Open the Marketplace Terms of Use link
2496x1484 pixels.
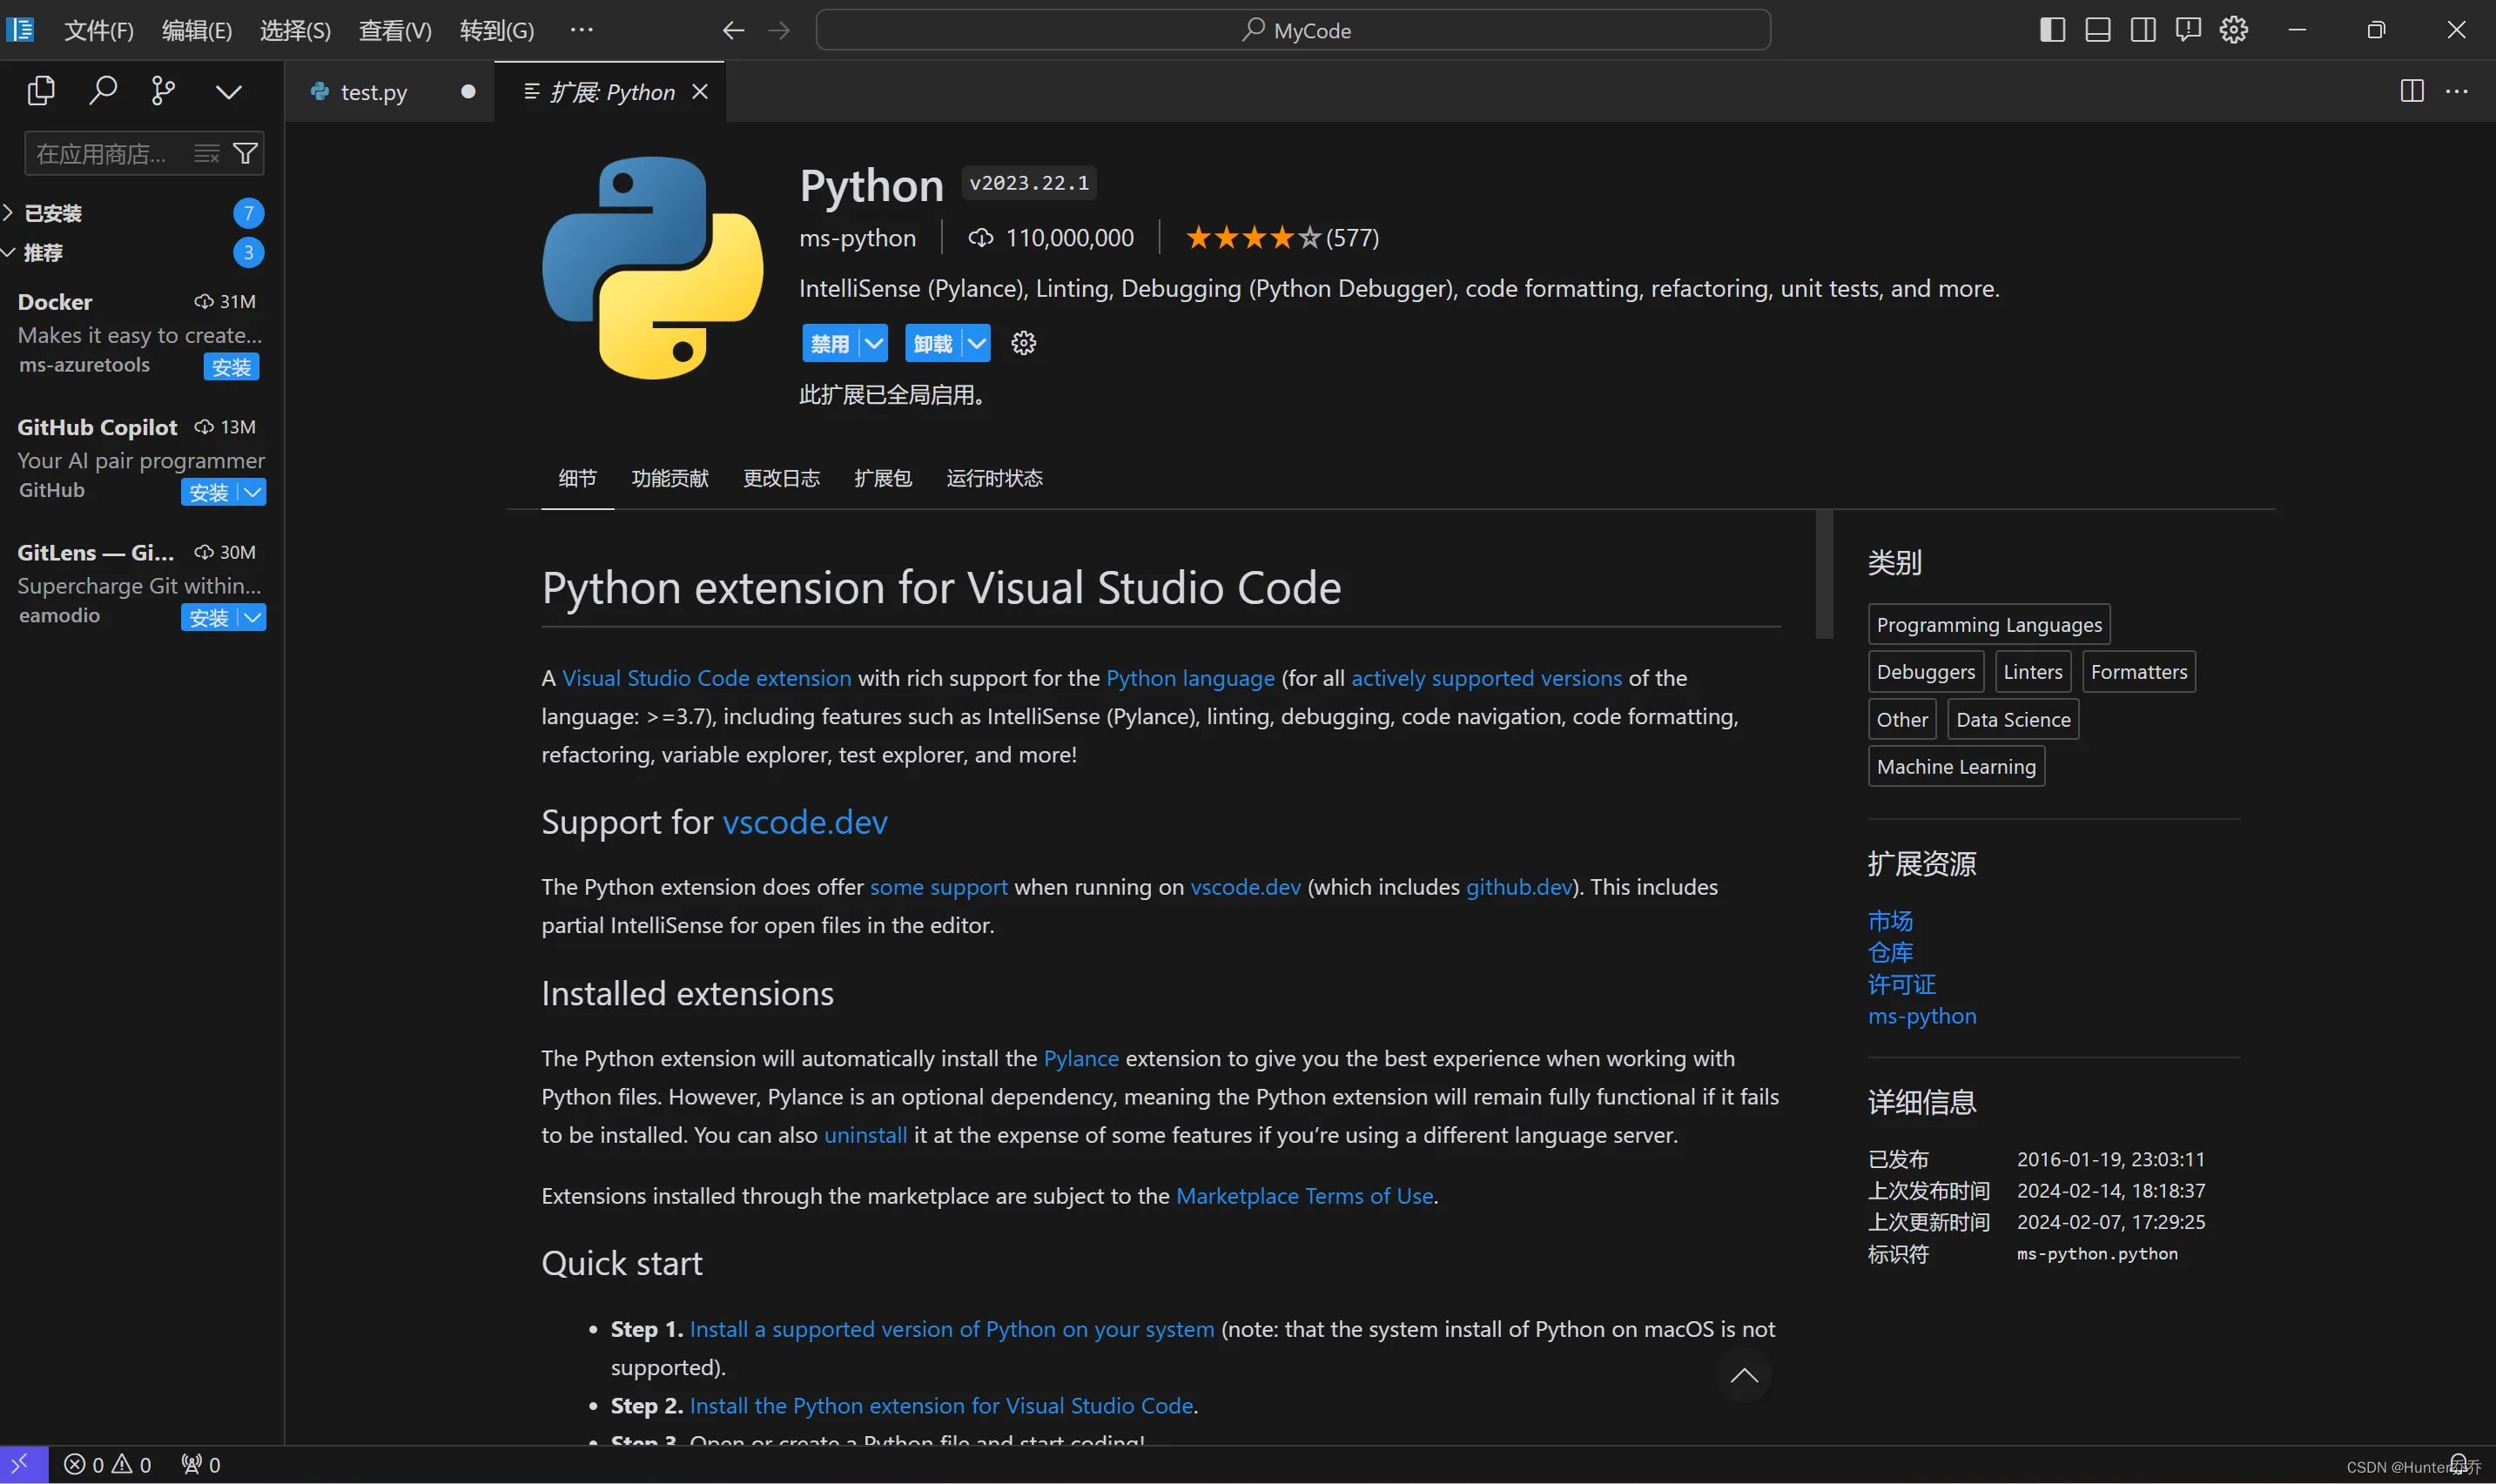(x=1304, y=1195)
